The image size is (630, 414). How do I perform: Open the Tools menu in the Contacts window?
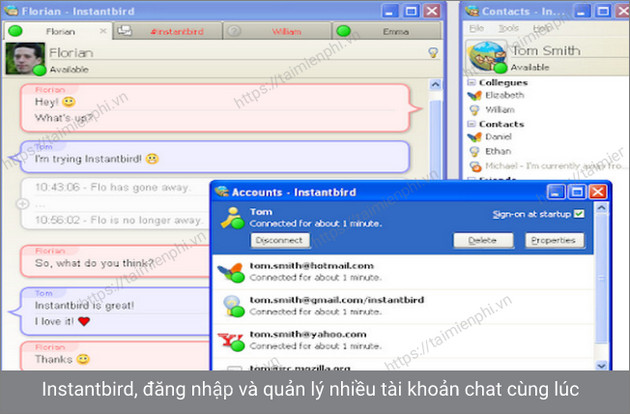(508, 30)
